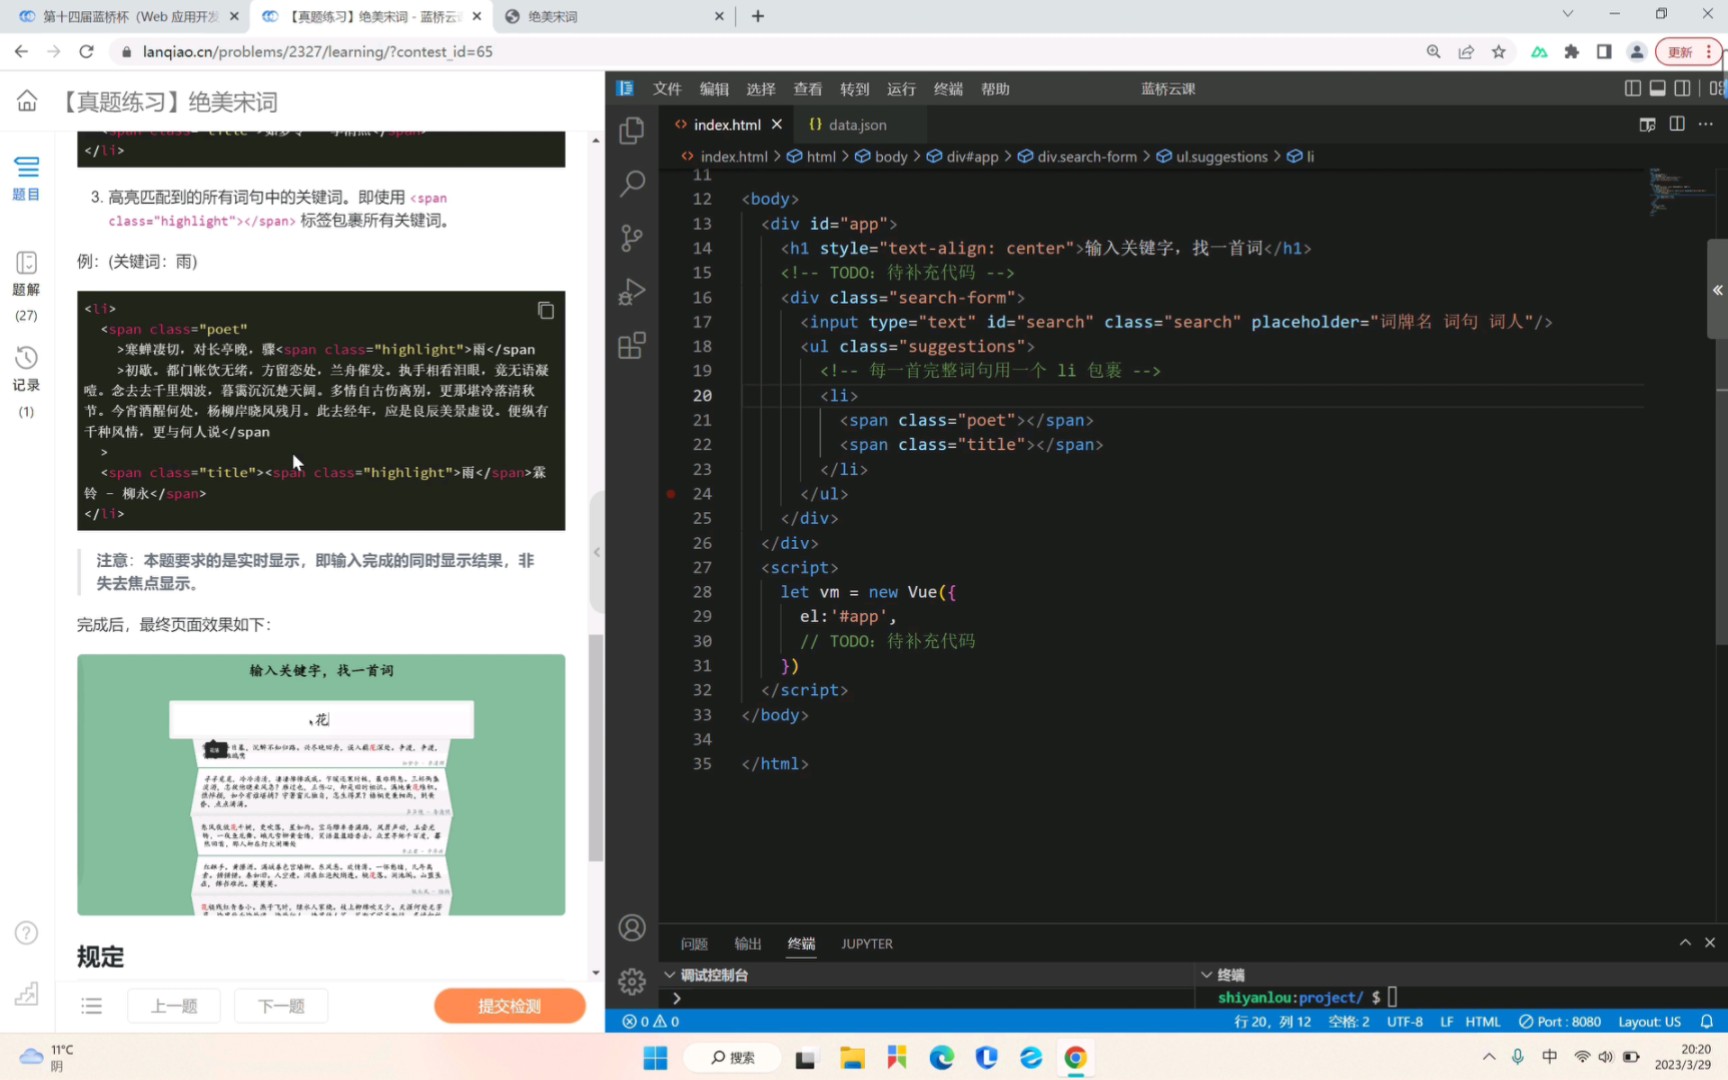Open the share page icon in address bar
Screen dimensions: 1728x1080
pos(1466,51)
